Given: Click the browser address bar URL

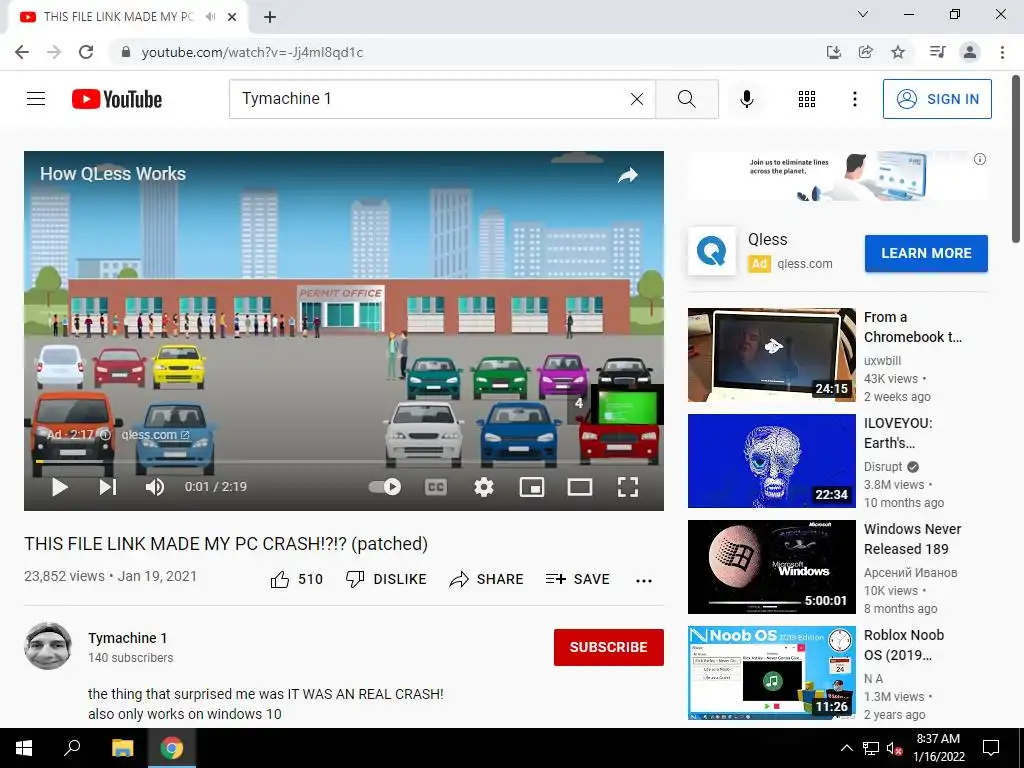Looking at the screenshot, I should click(x=252, y=52).
